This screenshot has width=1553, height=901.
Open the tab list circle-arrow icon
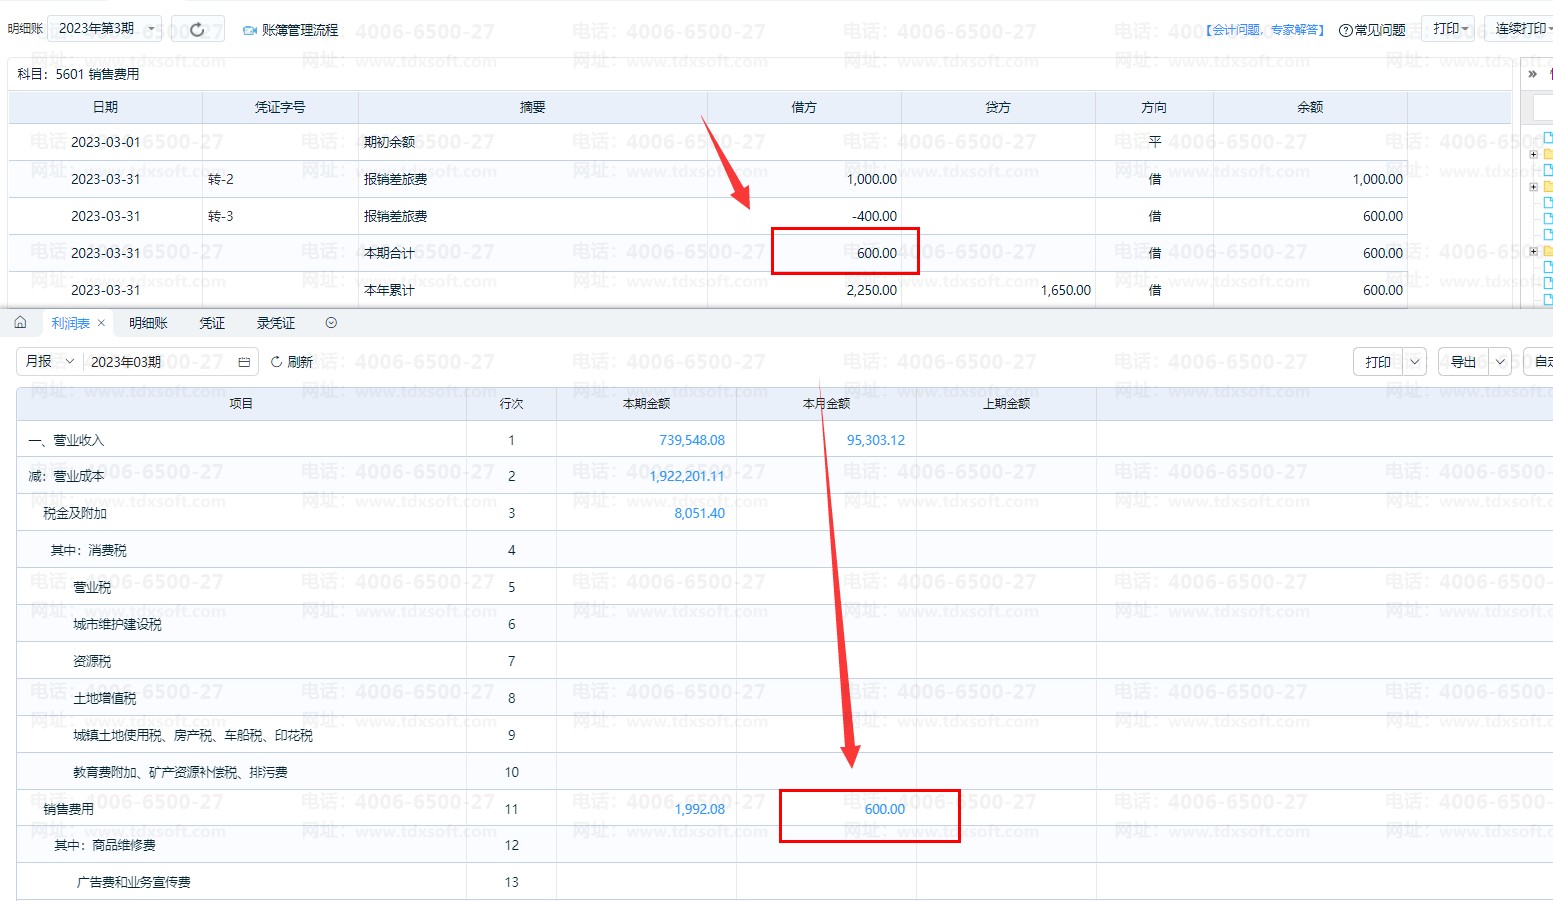pyautogui.click(x=331, y=323)
